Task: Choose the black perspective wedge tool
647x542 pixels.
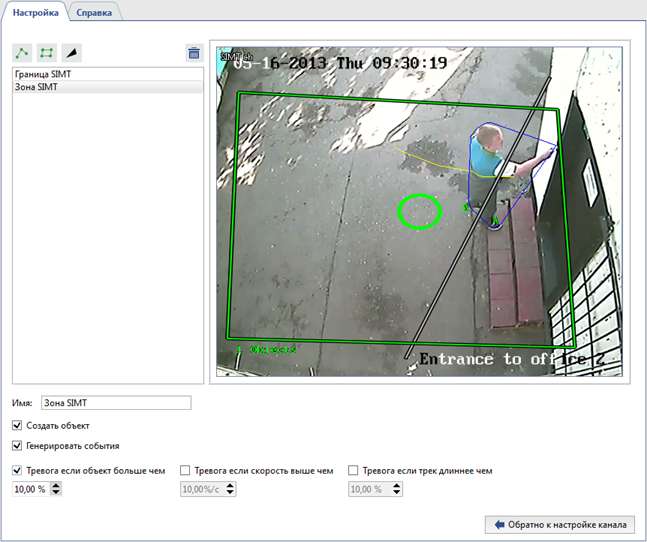Action: pos(71,53)
